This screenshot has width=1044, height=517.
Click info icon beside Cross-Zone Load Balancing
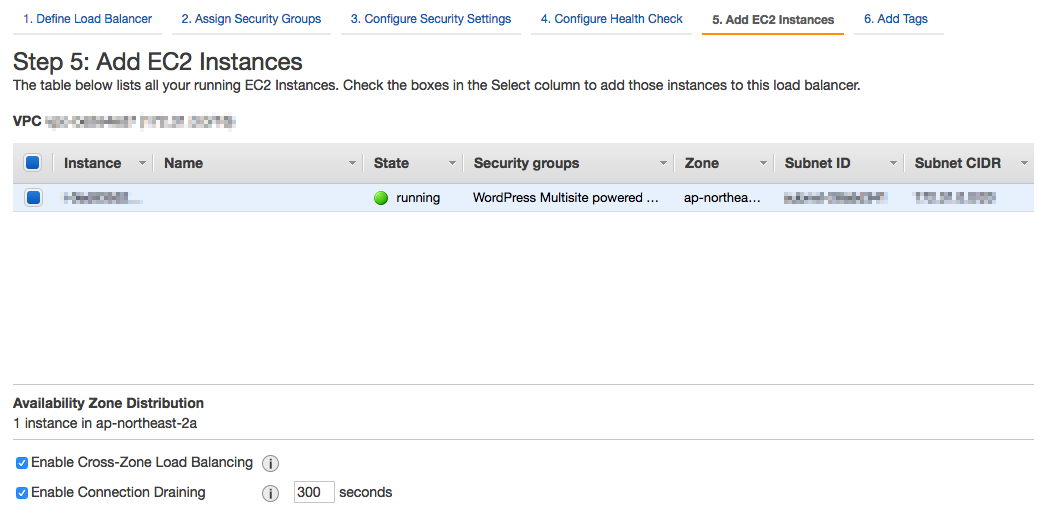pos(270,463)
